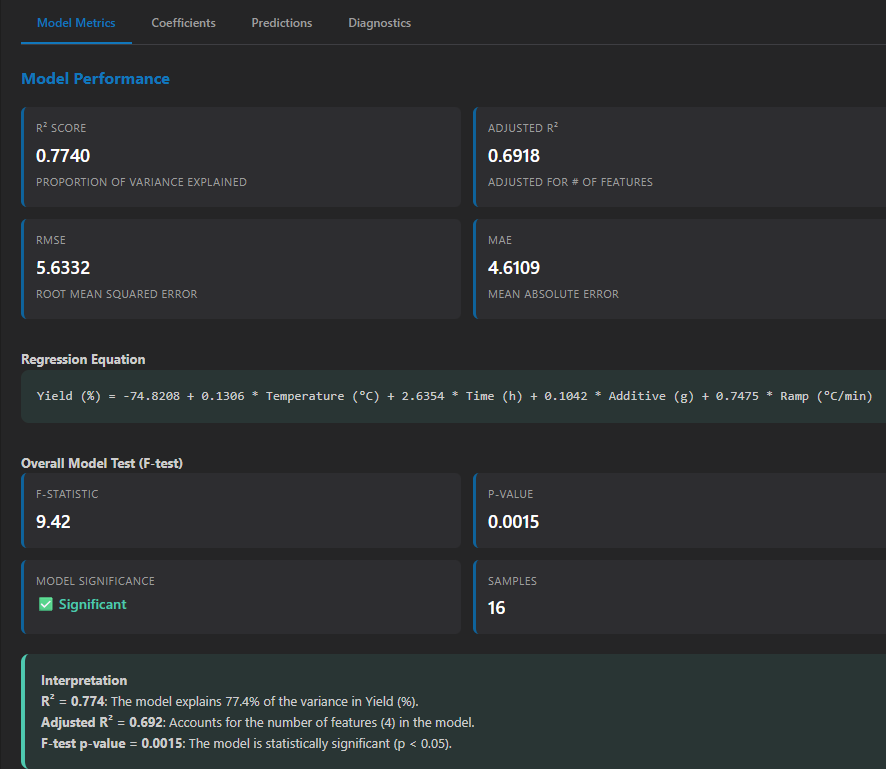Click the MAE value 4.6109

(514, 268)
